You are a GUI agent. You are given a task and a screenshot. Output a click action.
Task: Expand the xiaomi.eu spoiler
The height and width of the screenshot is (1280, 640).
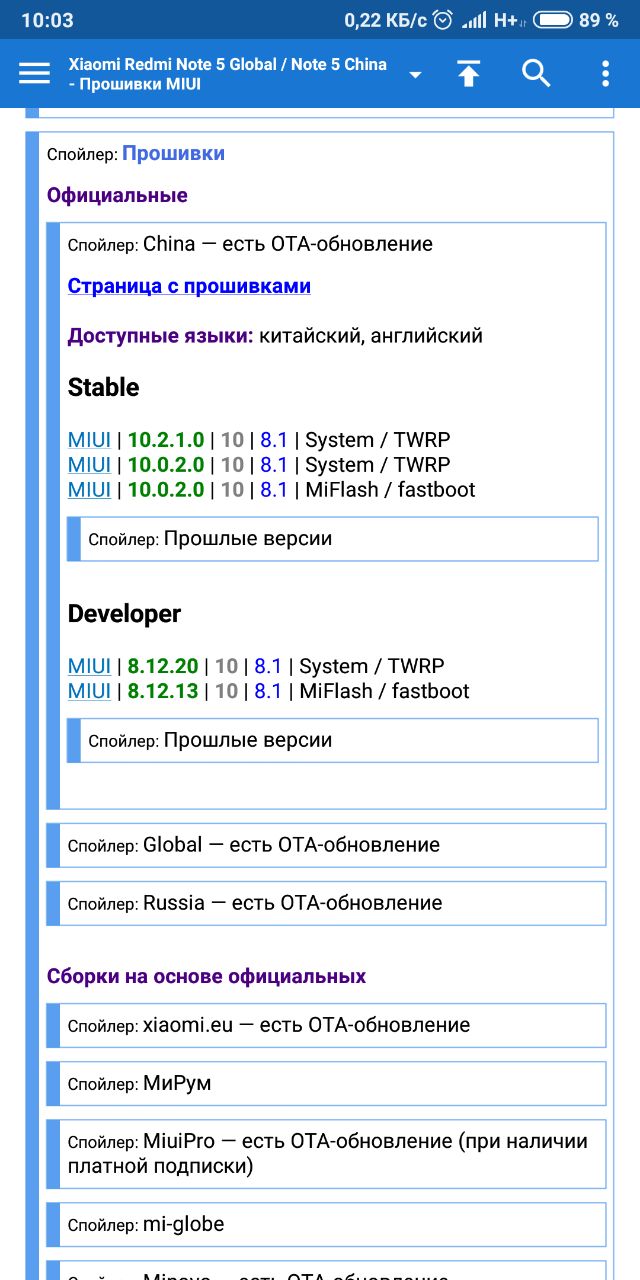[x=326, y=1025]
